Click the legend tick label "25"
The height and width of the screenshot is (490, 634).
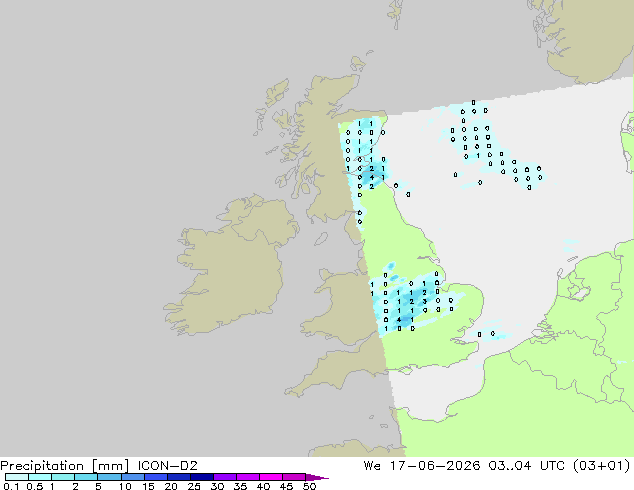click(194, 486)
